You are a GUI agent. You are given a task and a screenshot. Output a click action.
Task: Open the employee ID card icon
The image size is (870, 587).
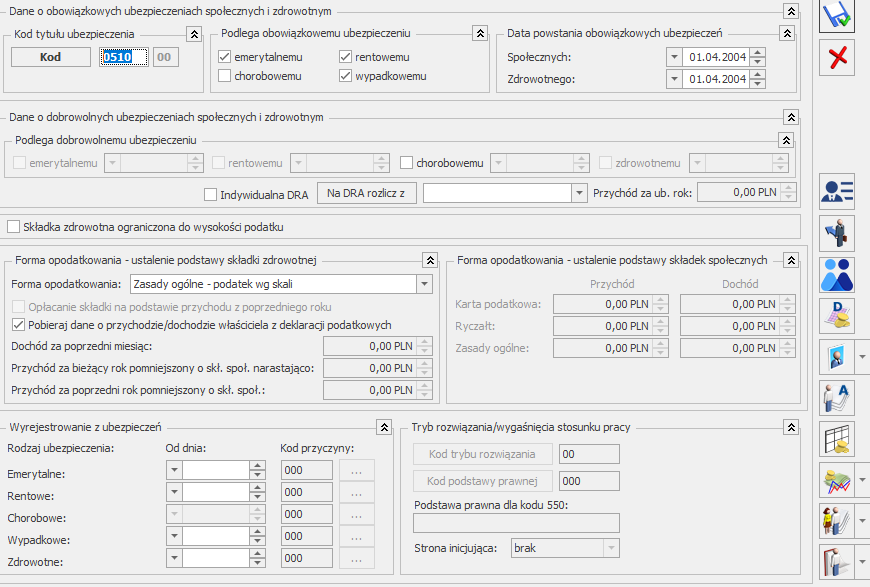[x=837, y=191]
